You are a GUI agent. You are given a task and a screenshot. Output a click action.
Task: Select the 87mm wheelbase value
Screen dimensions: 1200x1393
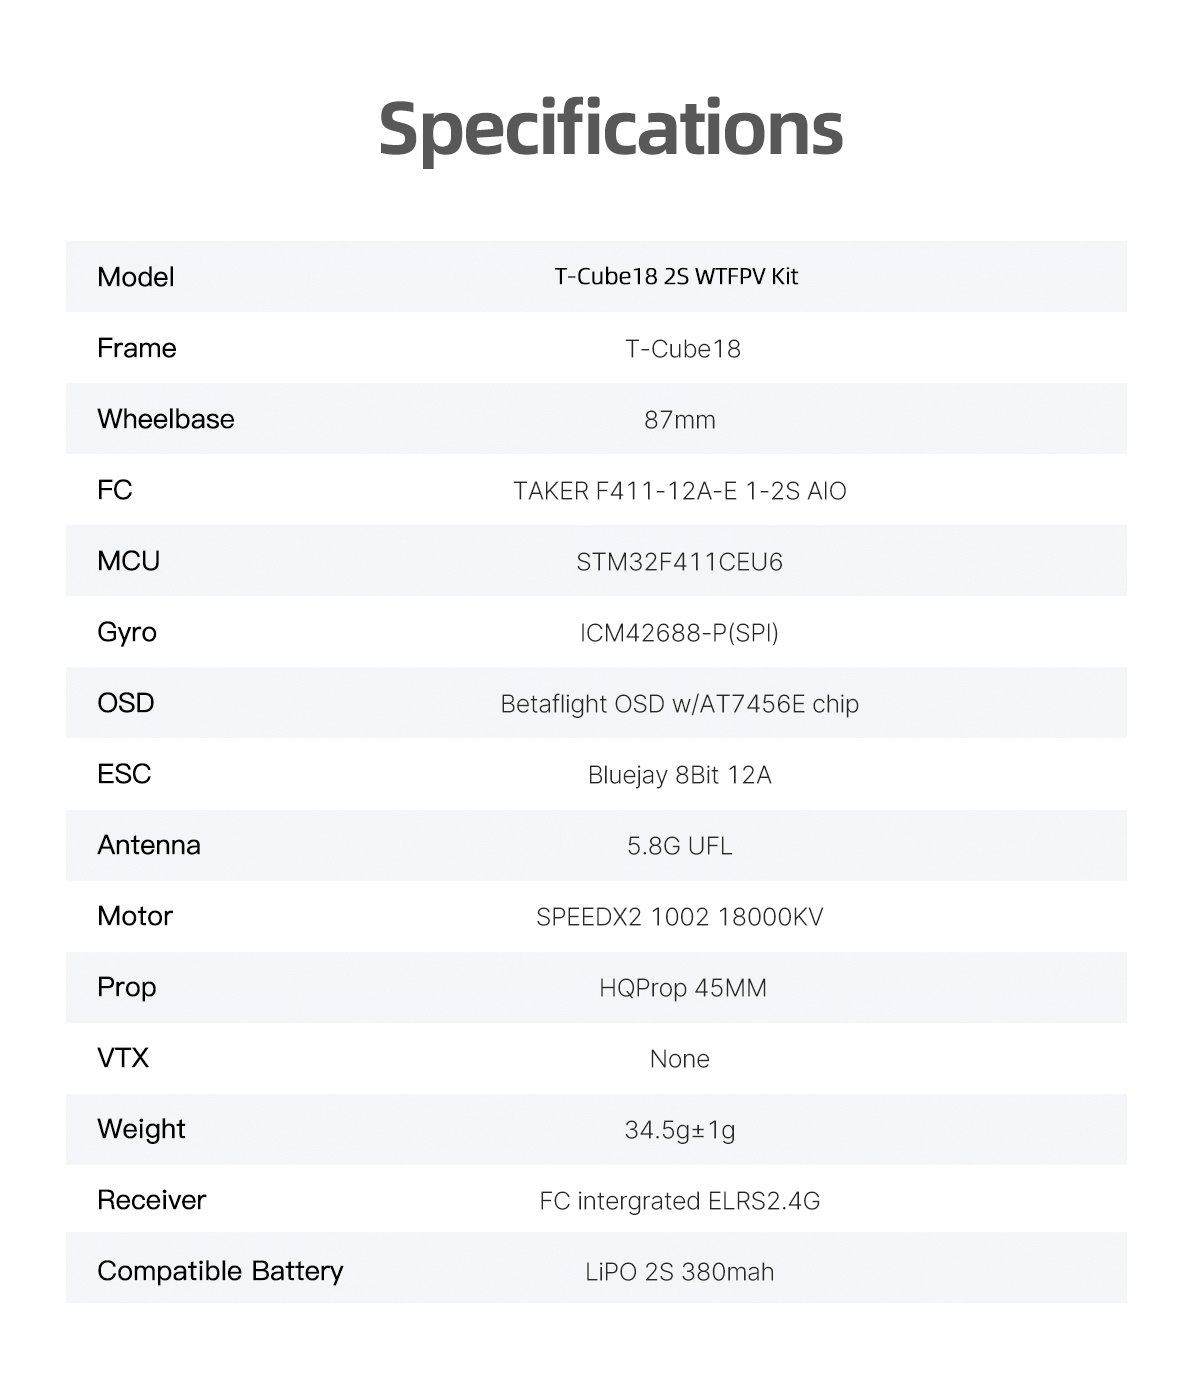[680, 420]
